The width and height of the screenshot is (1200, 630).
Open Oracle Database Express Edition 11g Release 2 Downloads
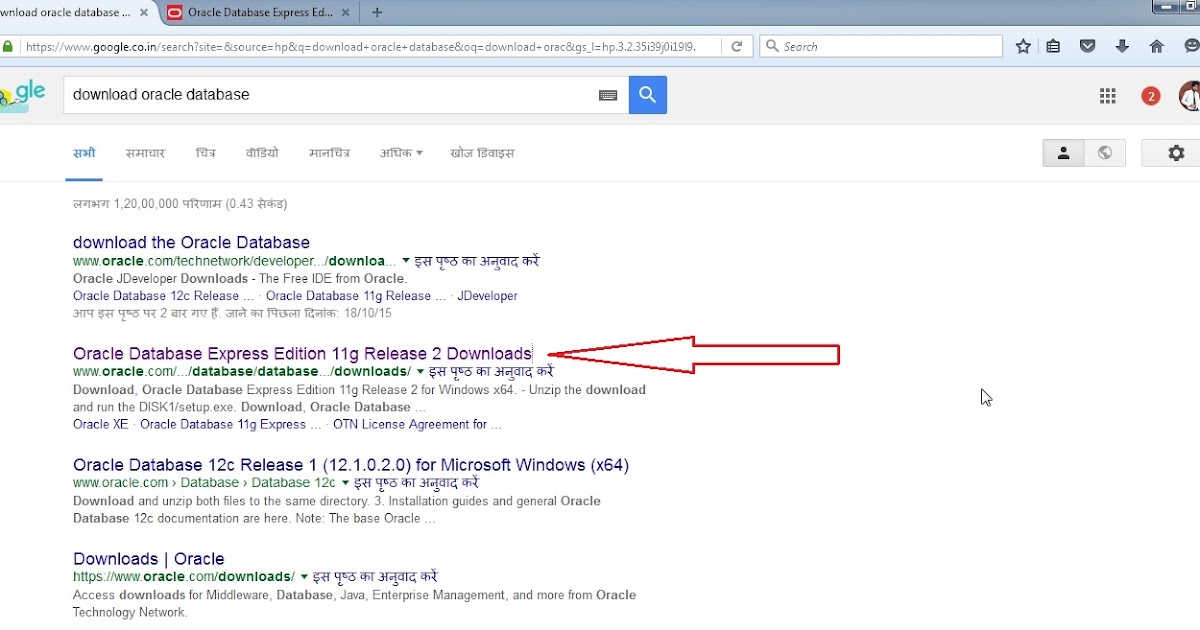point(302,354)
